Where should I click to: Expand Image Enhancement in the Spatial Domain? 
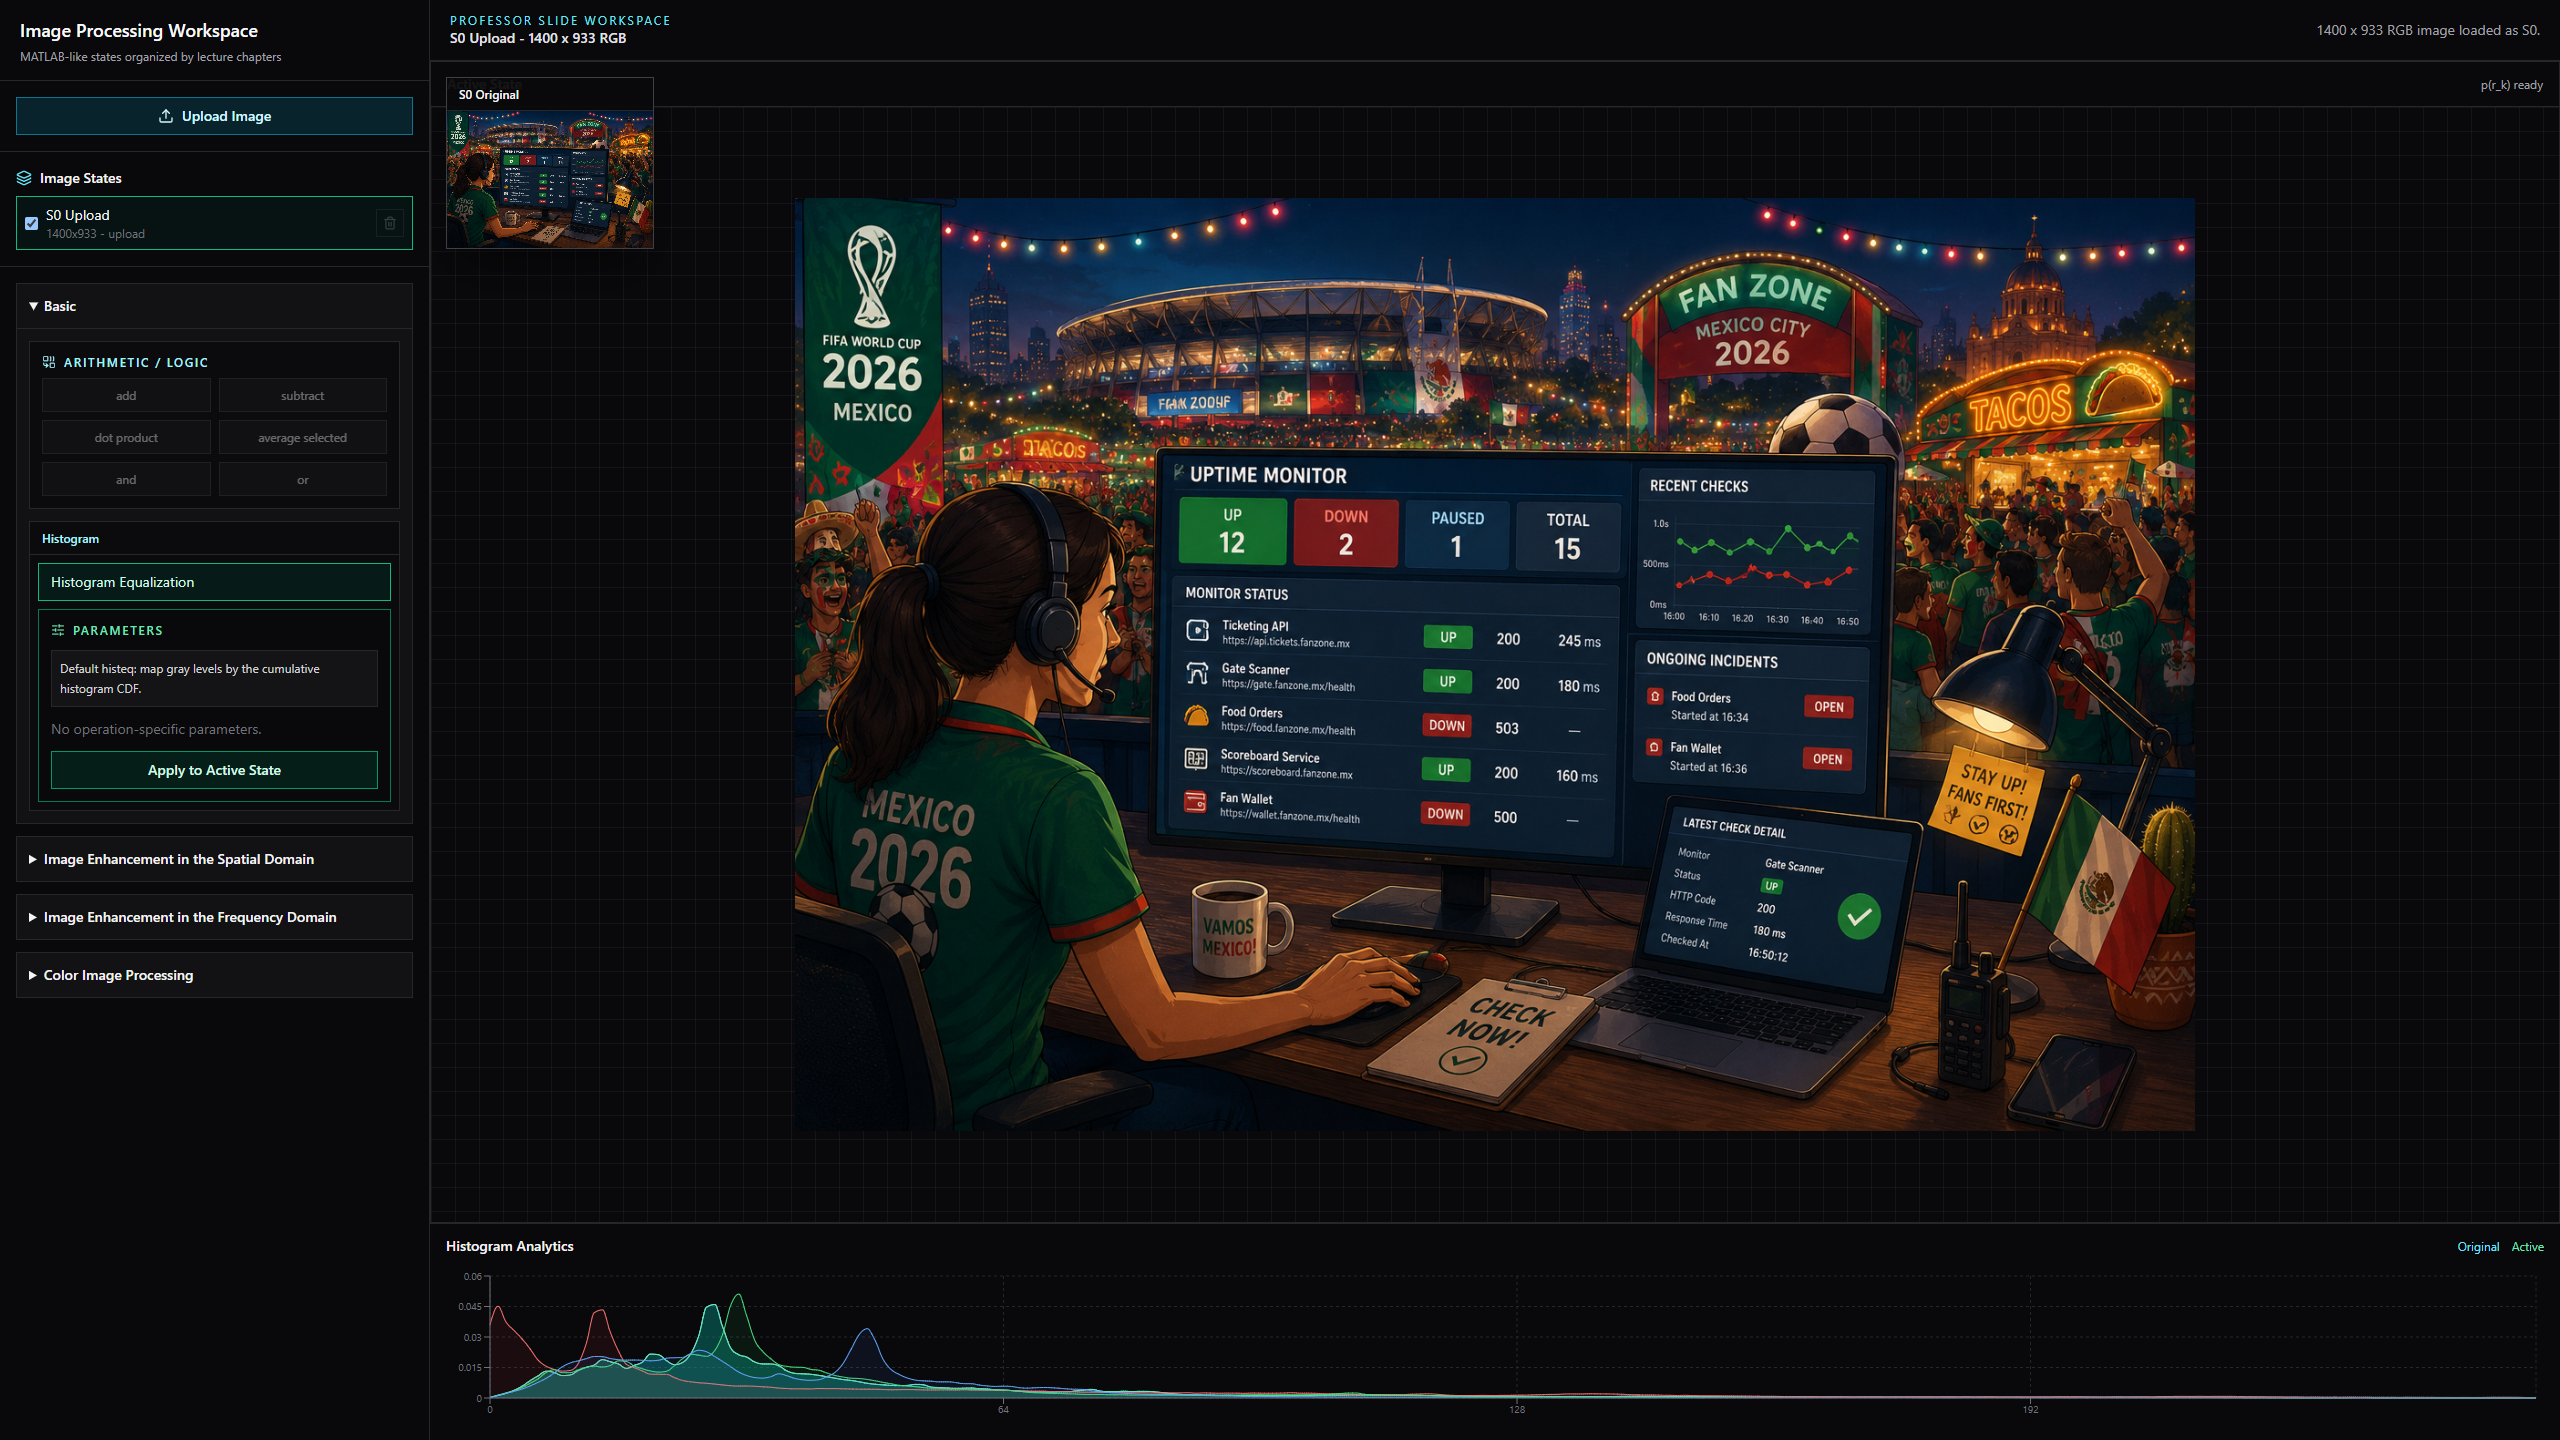pyautogui.click(x=214, y=859)
